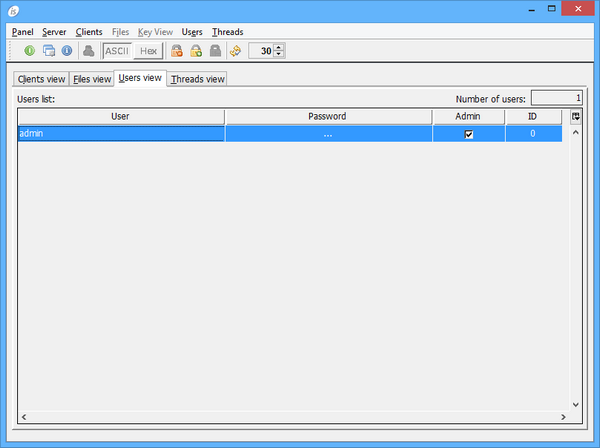
Task: Click the User column header
Action: (x=121, y=117)
